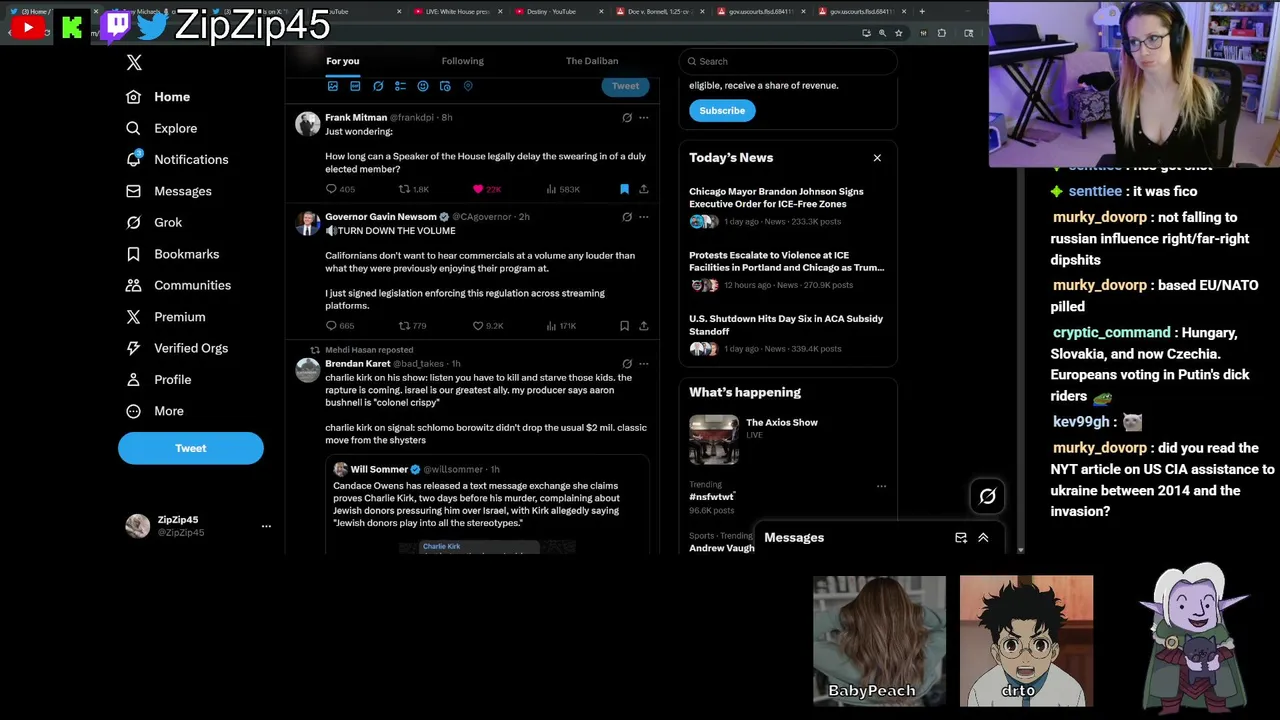Screen dimensions: 1280x720
Task: Click the floating Grok button
Action: [987, 496]
